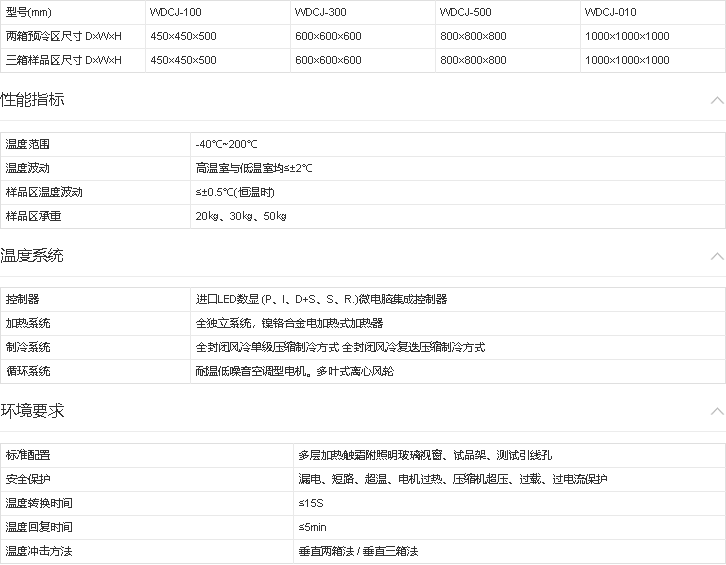Click the 制冷系统 row label

(28, 347)
